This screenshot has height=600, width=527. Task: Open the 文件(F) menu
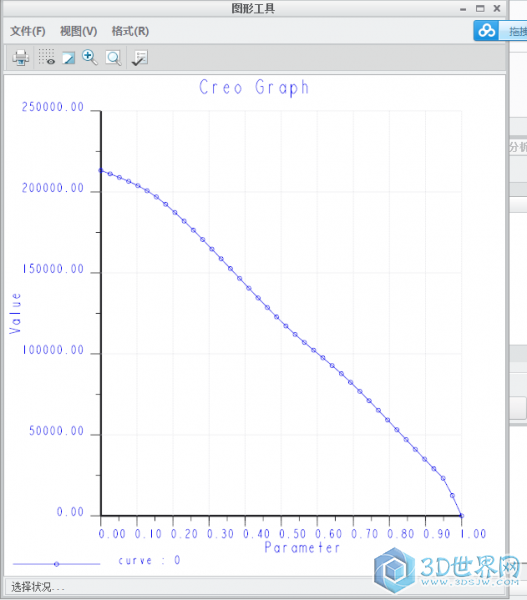click(x=28, y=31)
